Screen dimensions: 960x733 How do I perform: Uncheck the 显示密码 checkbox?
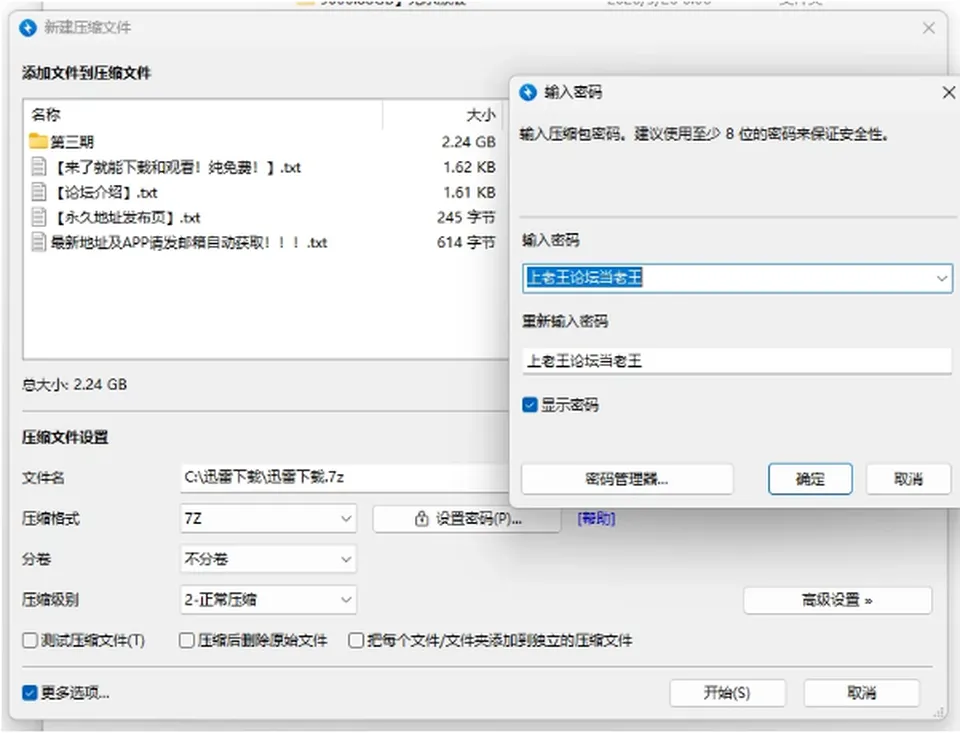pos(530,405)
